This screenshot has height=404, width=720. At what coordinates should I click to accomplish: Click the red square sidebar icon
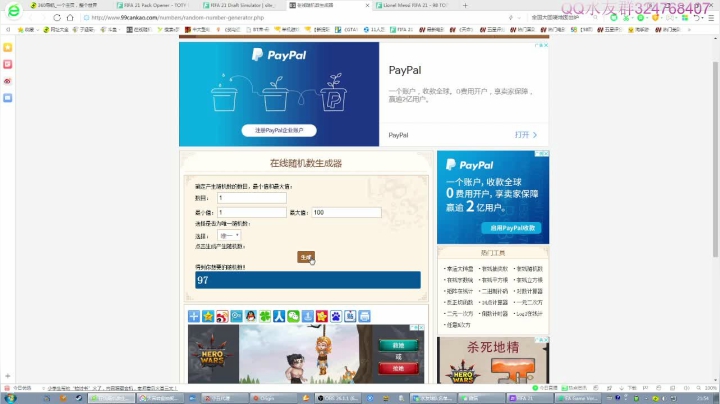(8, 64)
